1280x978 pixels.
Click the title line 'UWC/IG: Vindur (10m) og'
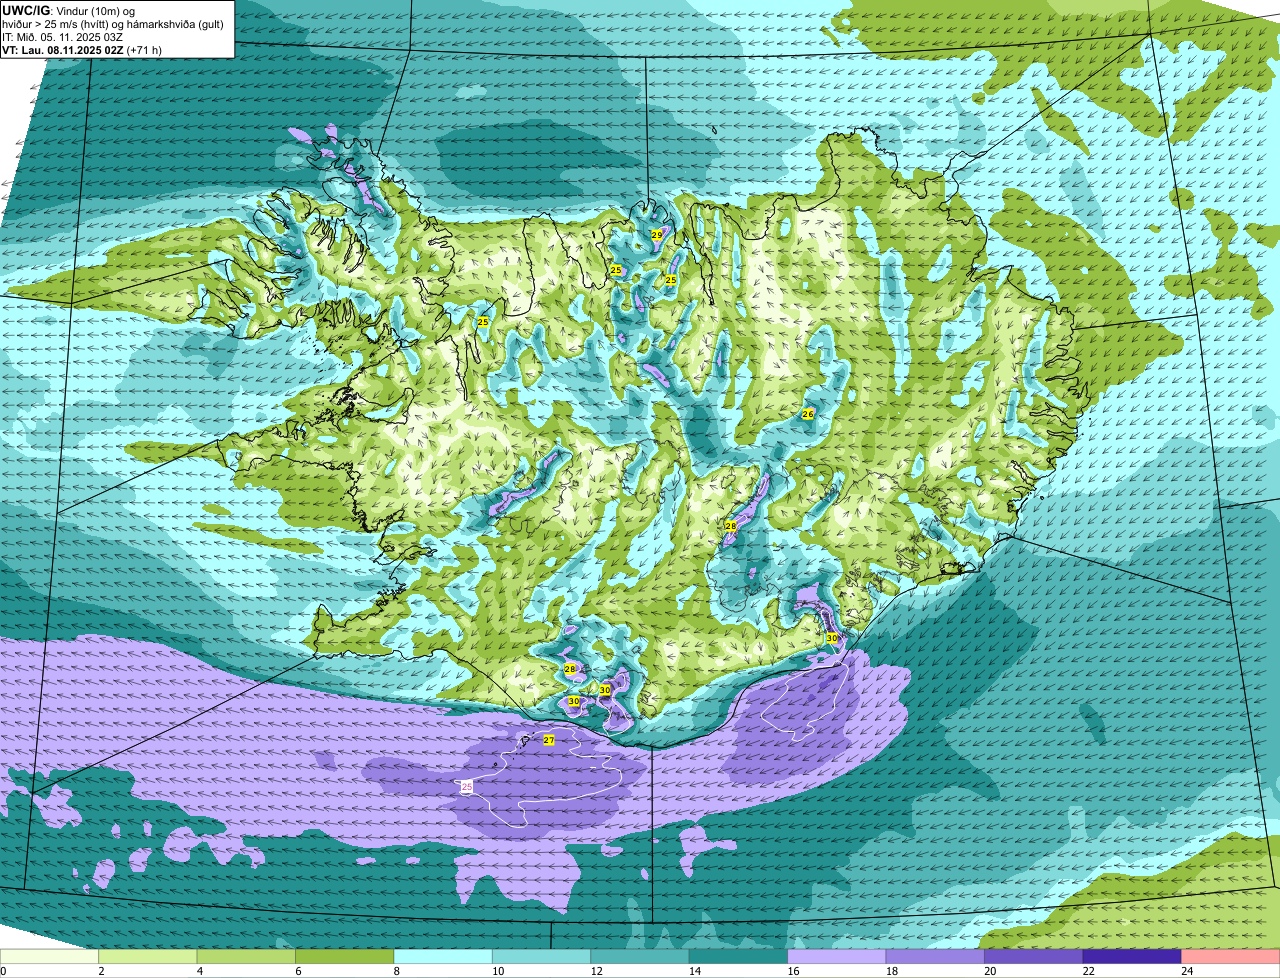pyautogui.click(x=69, y=10)
